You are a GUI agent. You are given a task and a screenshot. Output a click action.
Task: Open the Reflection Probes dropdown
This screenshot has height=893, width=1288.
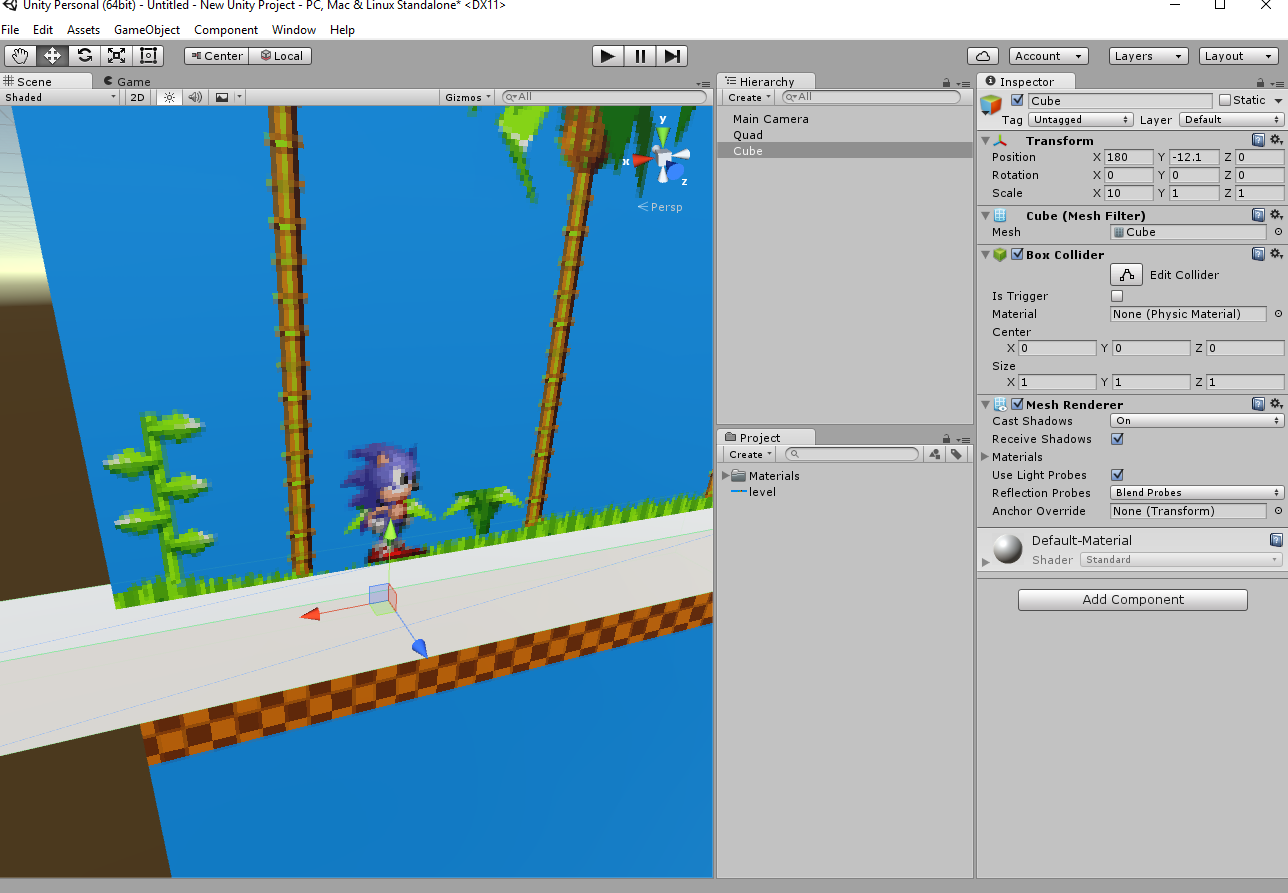1197,493
